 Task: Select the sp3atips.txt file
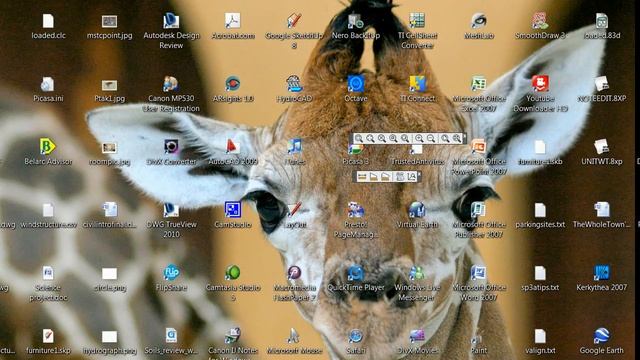(x=540, y=273)
